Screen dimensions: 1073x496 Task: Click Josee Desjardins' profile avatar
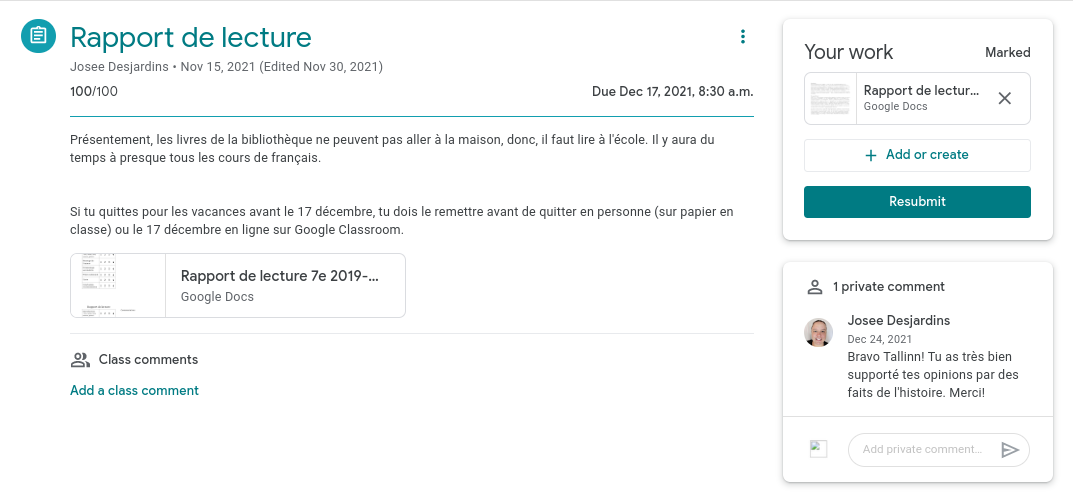click(819, 333)
